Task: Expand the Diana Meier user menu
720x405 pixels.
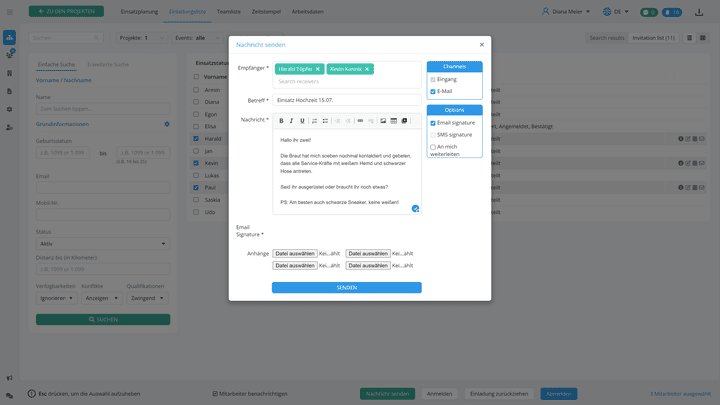Action: point(583,12)
